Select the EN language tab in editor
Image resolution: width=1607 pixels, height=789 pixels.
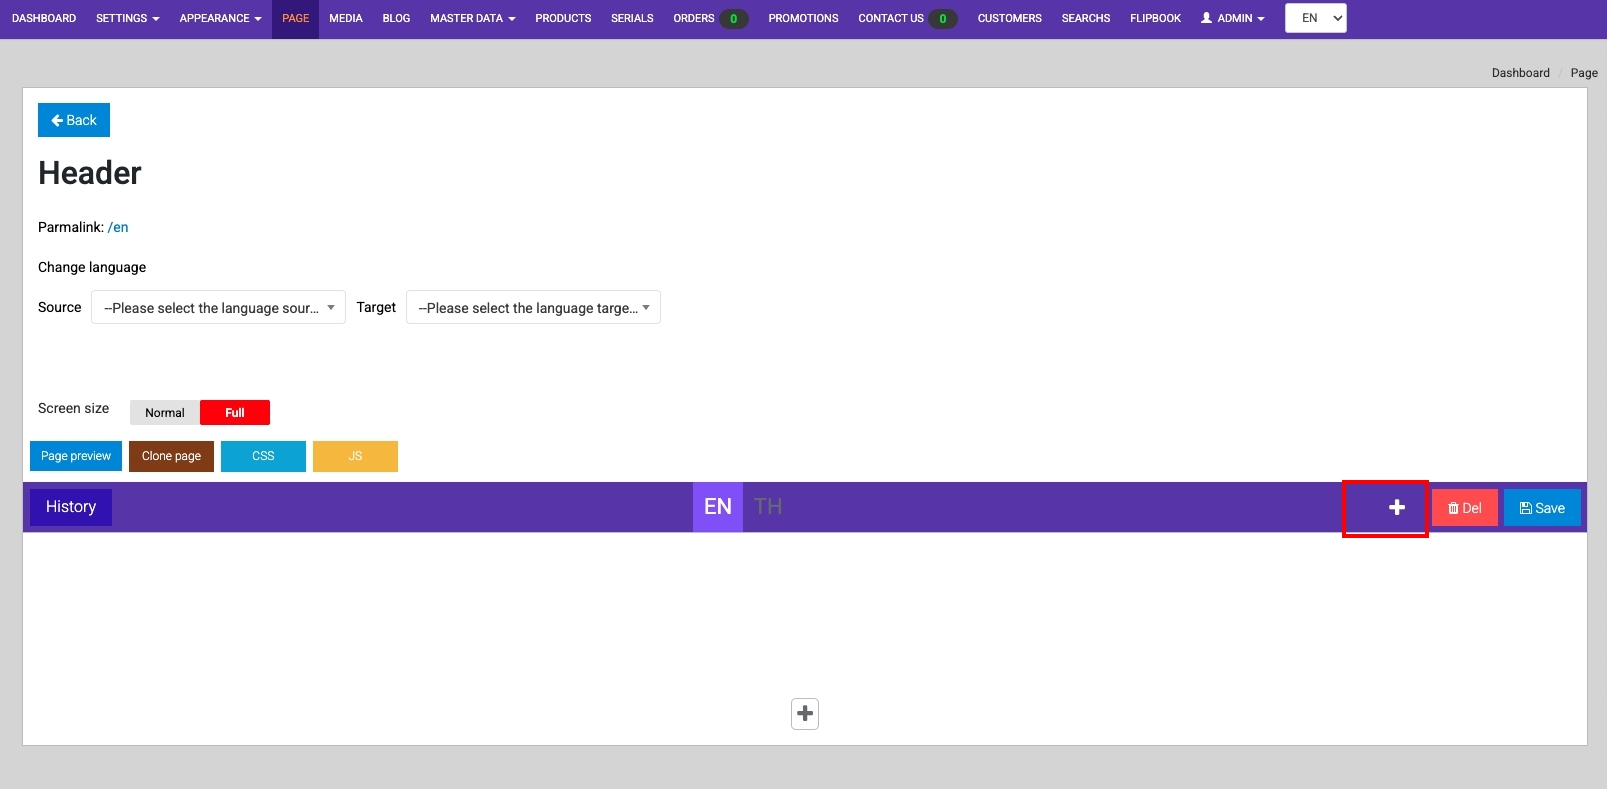click(718, 507)
